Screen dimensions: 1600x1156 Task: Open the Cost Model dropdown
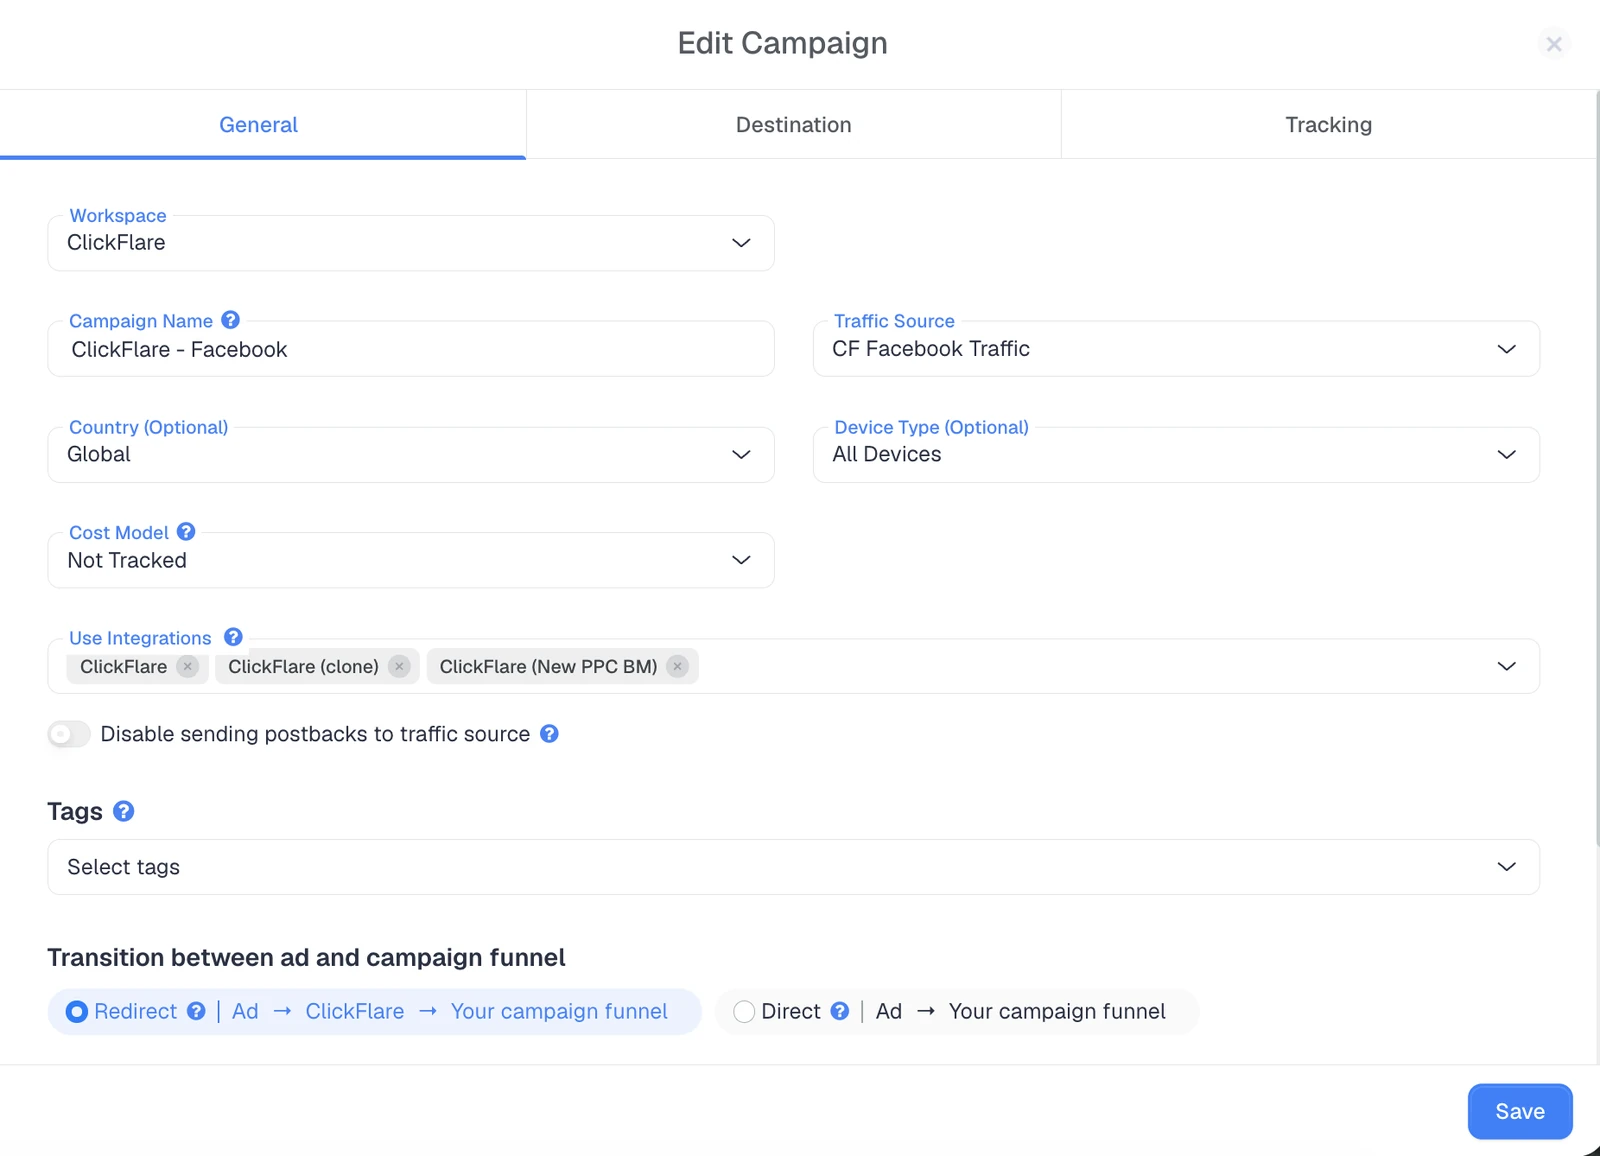point(411,560)
